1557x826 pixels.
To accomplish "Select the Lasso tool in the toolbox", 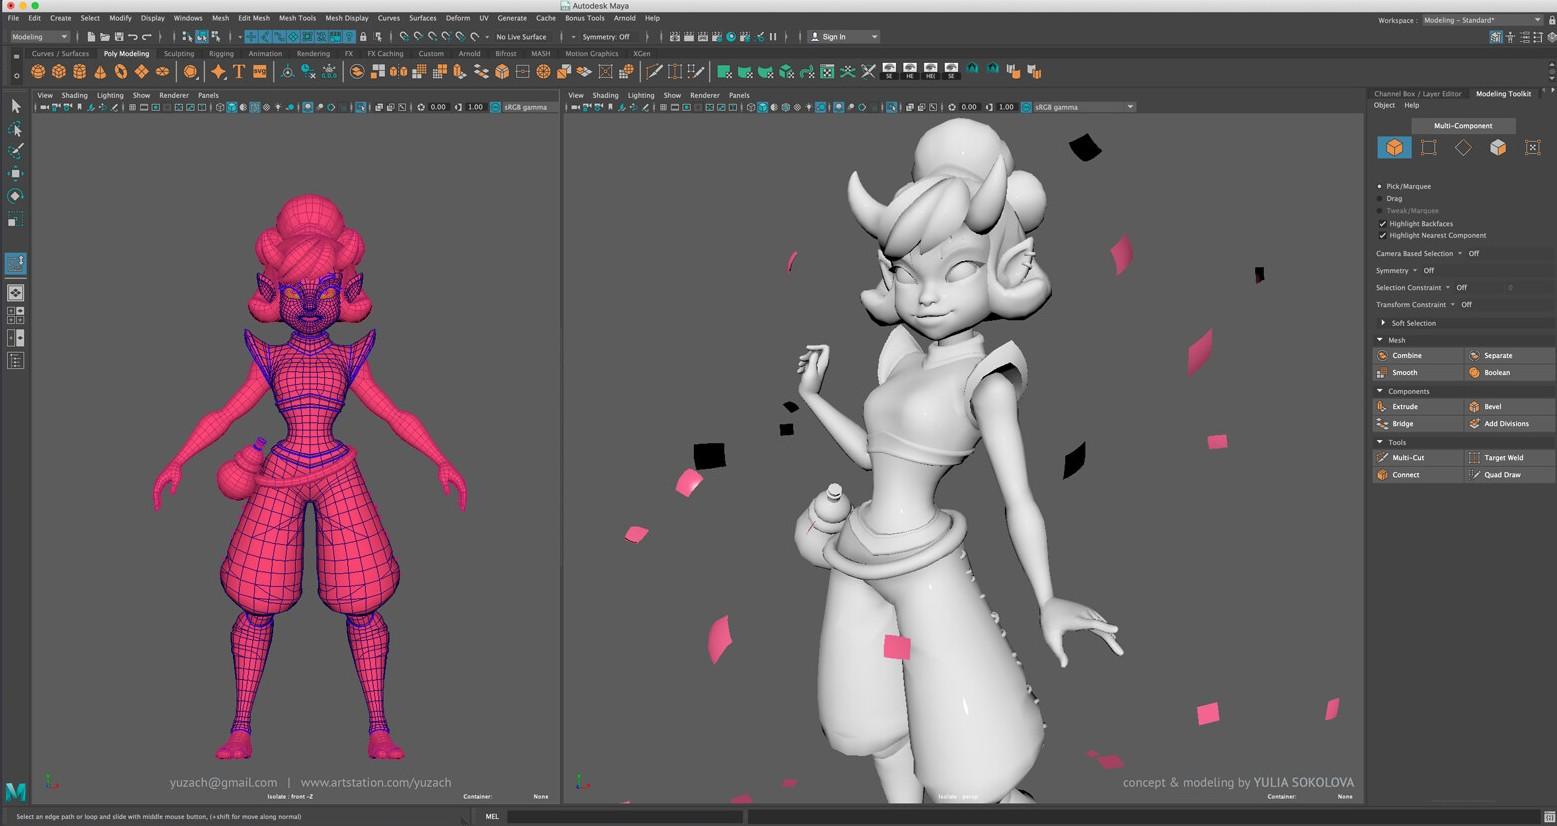I will [x=15, y=129].
